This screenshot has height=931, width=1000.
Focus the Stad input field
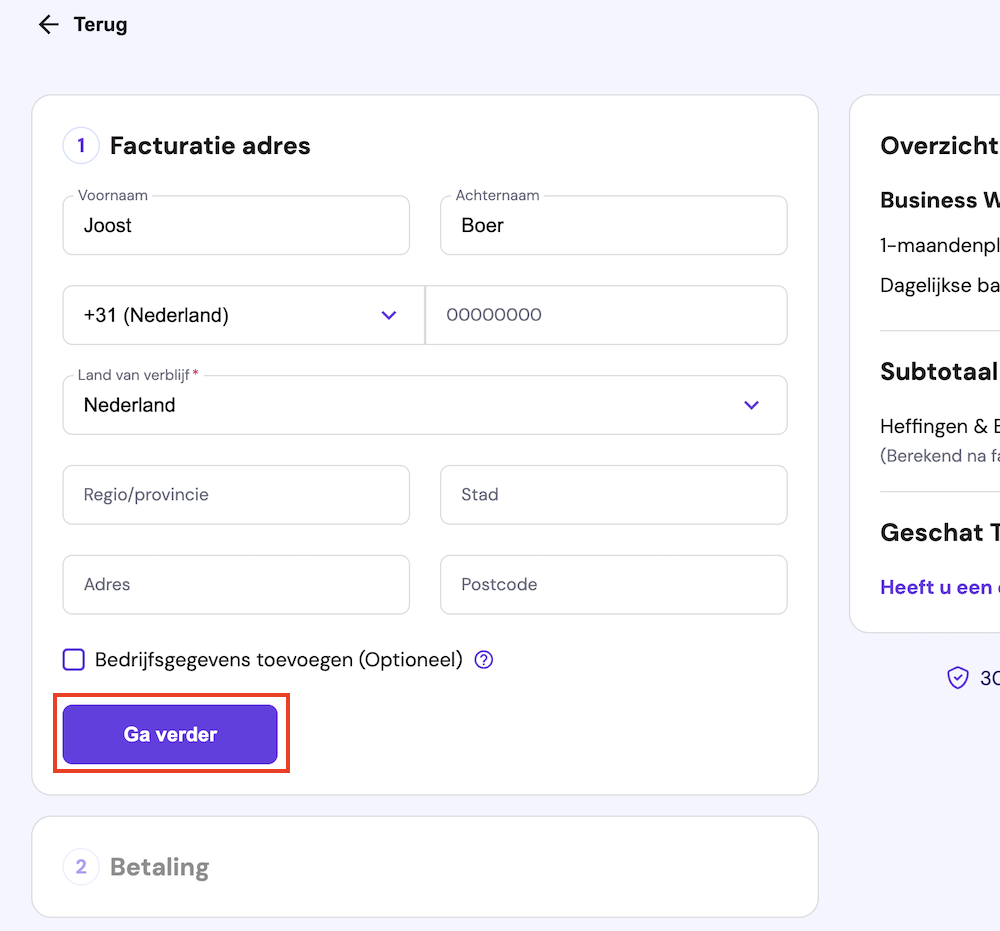tap(613, 495)
